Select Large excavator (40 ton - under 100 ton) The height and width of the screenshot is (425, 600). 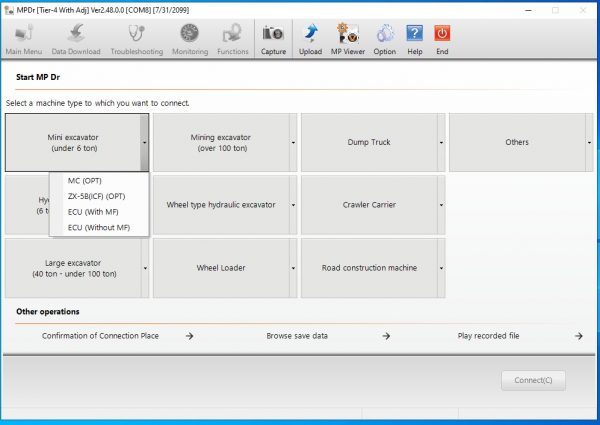coord(73,268)
